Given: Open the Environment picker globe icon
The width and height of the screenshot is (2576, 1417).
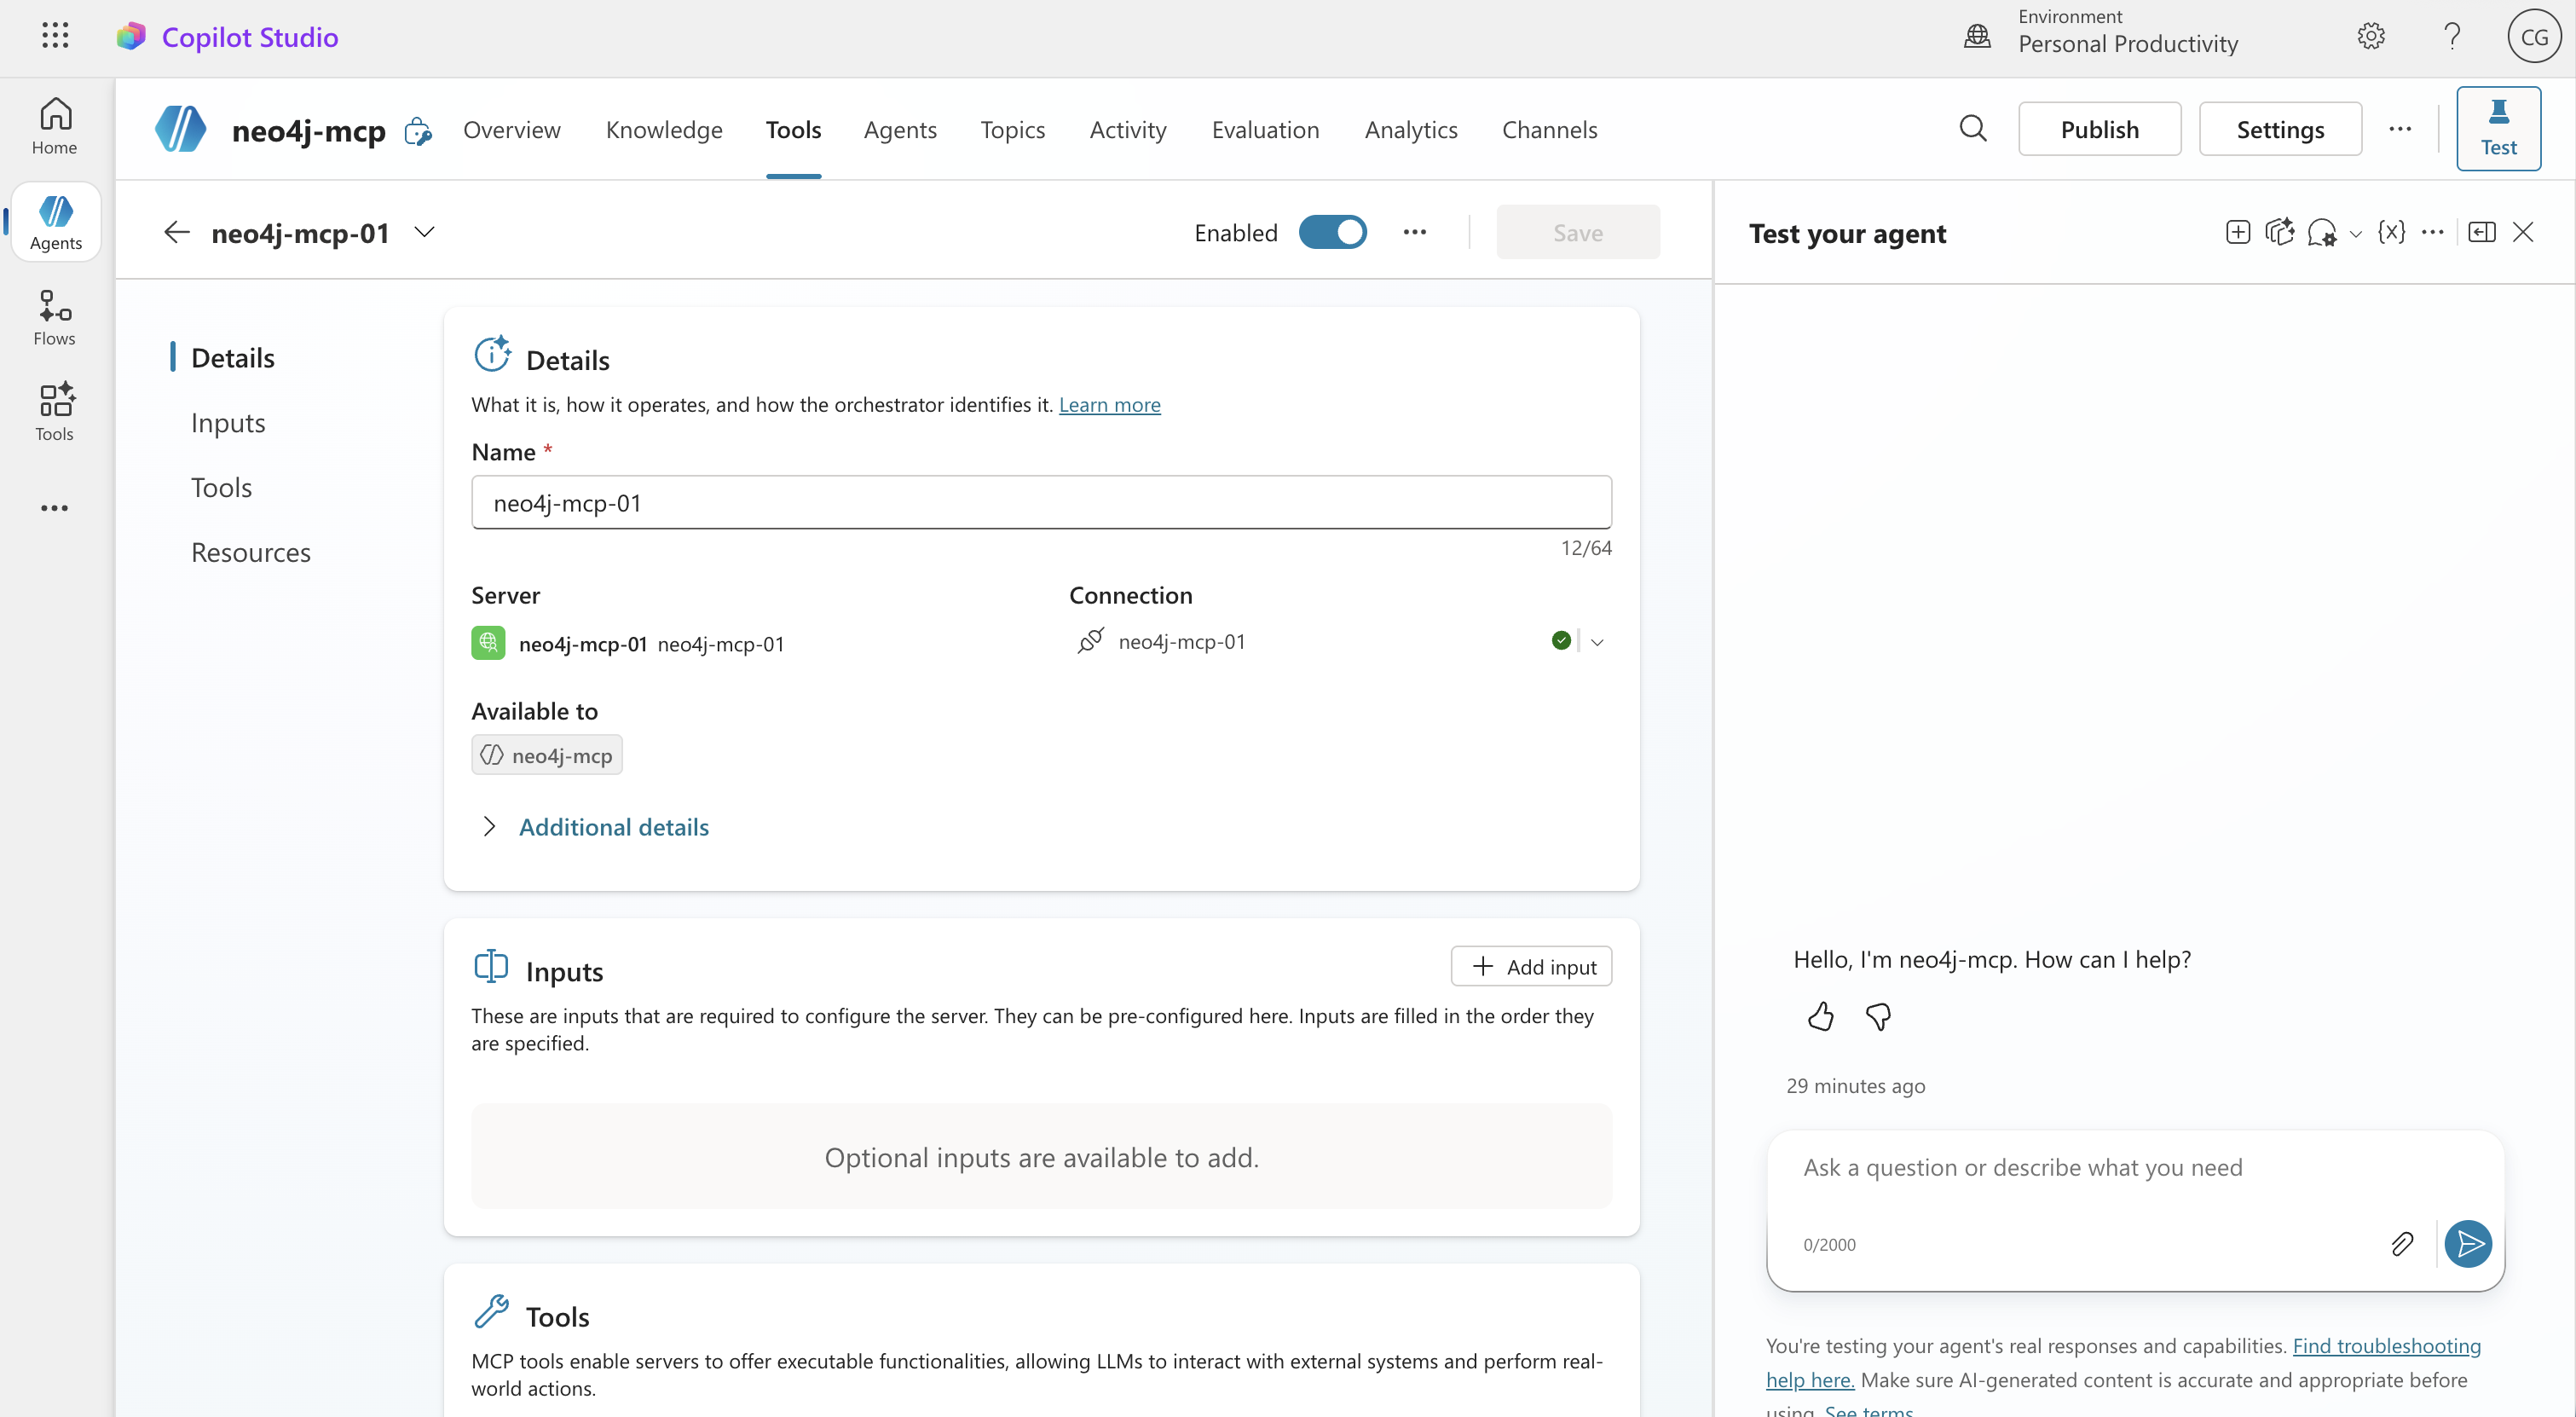Looking at the screenshot, I should point(1977,37).
